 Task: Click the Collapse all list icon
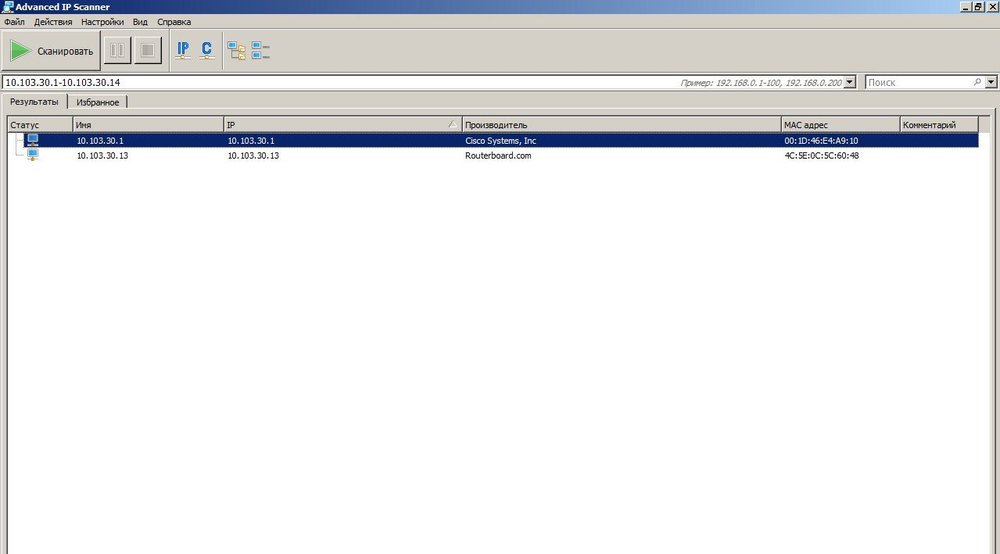tap(261, 50)
